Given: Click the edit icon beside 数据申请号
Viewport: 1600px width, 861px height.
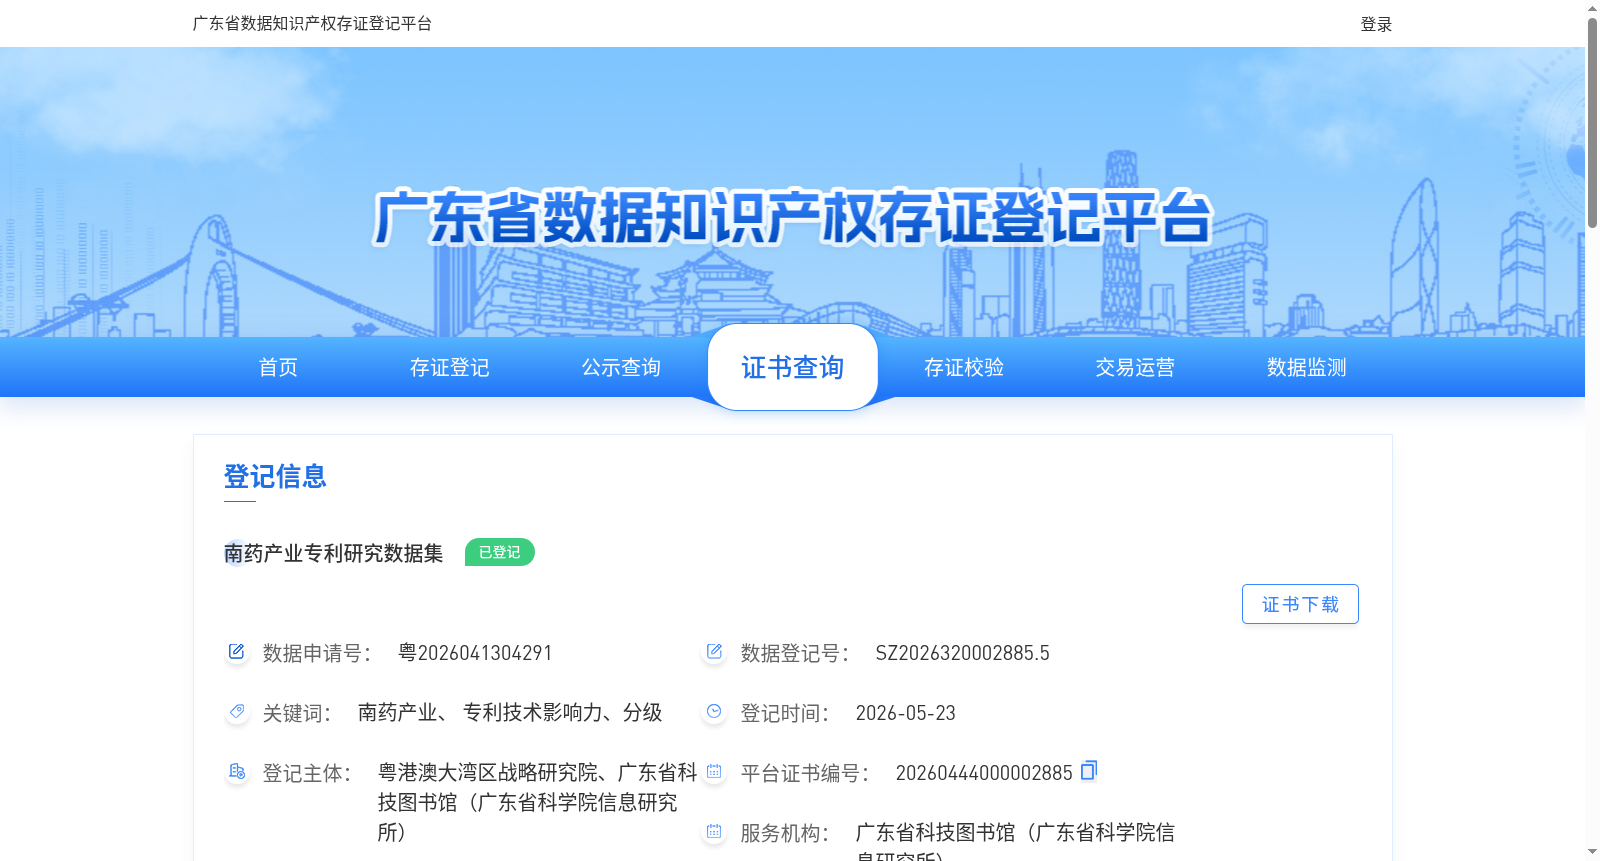Looking at the screenshot, I should (236, 652).
